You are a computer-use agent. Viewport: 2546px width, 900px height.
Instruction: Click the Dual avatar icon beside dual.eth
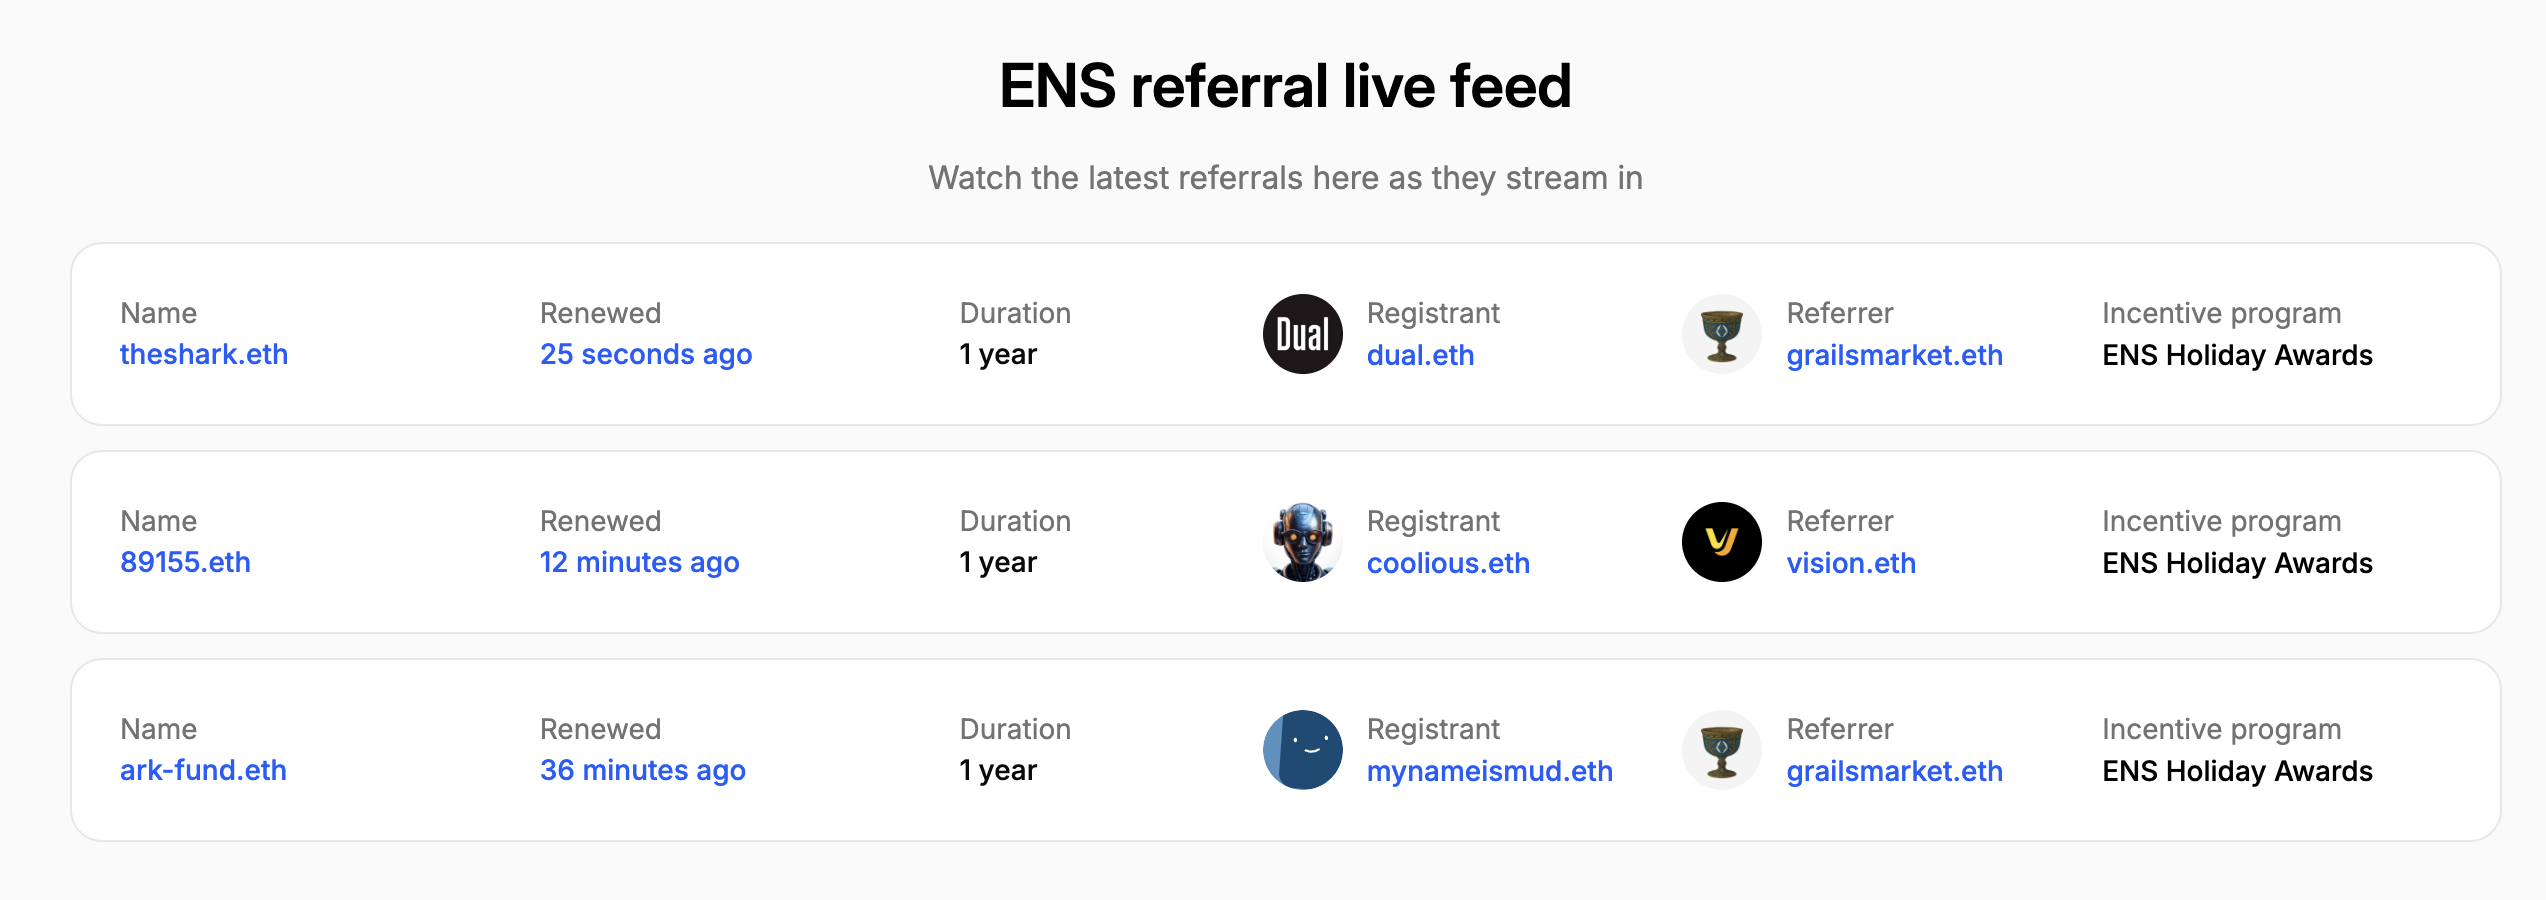(1302, 334)
